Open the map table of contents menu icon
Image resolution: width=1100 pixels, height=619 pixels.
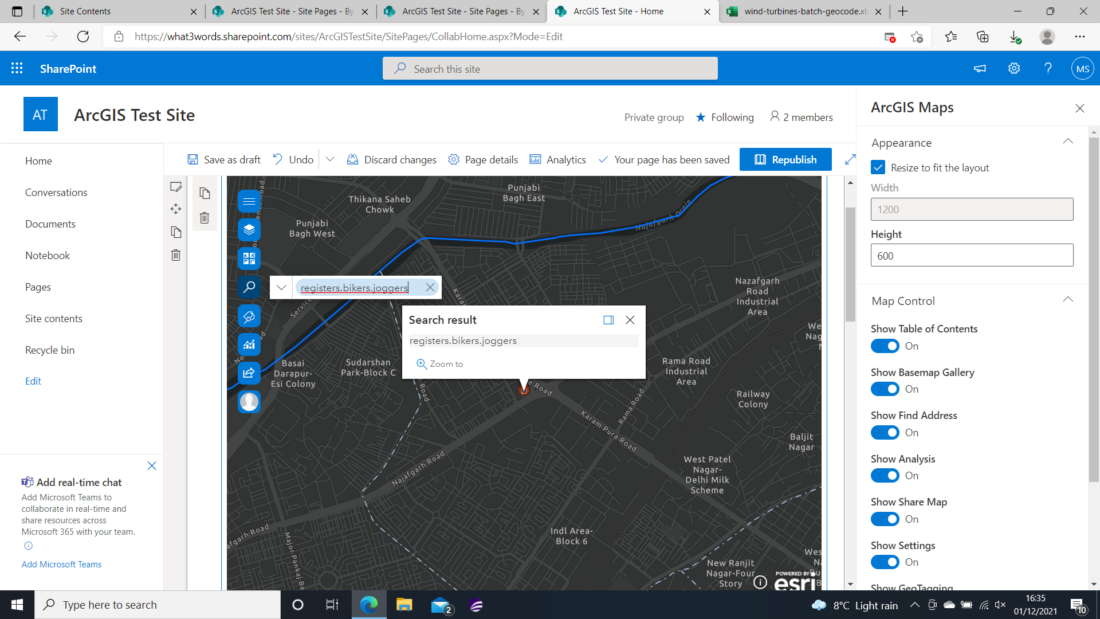point(249,201)
